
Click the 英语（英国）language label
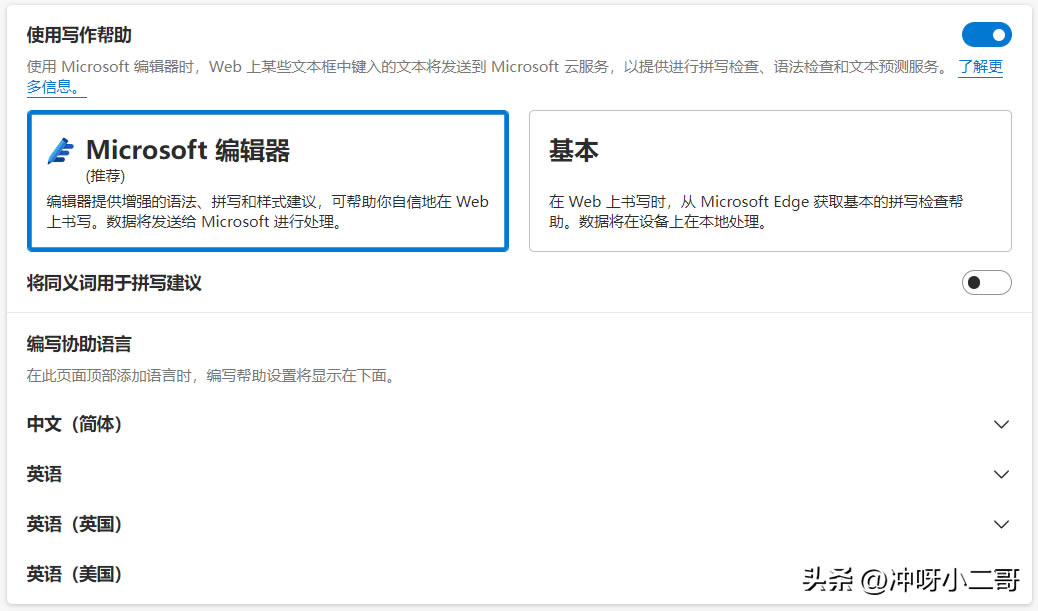tap(70, 524)
